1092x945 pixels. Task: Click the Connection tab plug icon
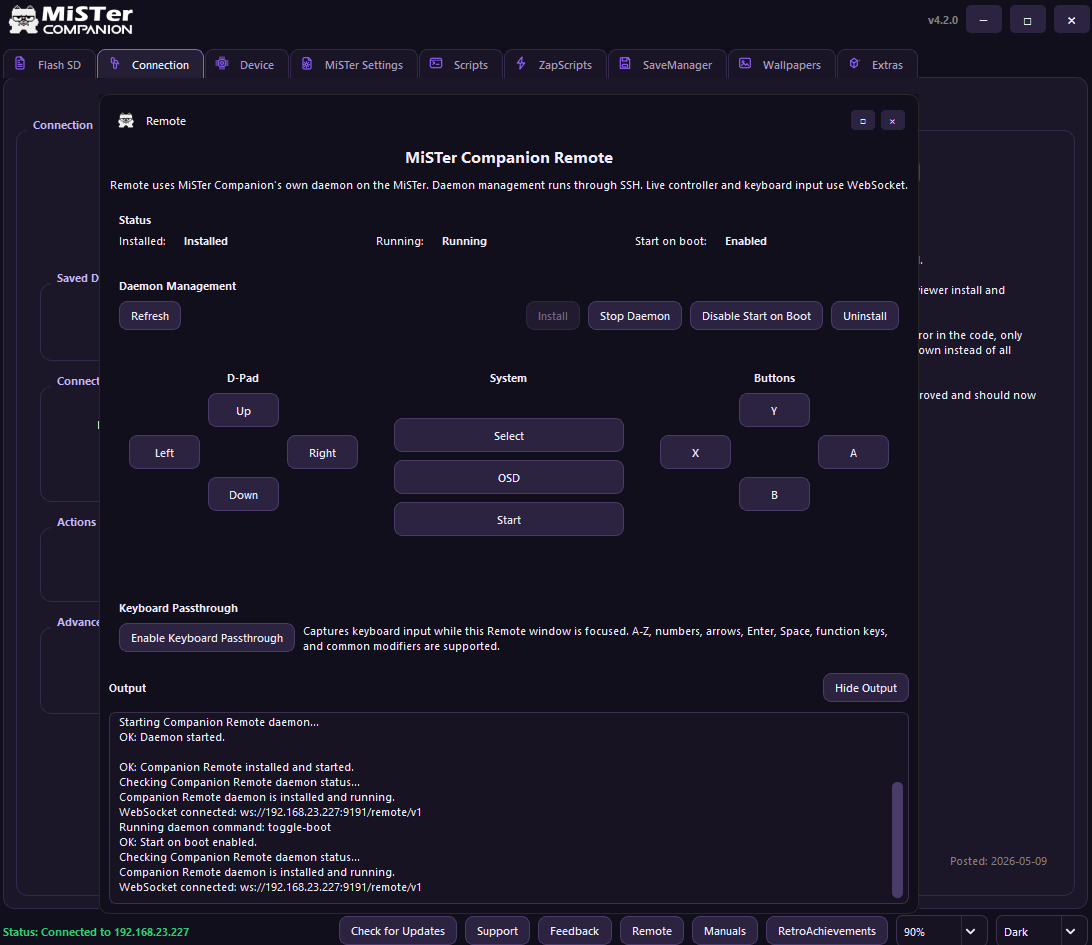pos(115,63)
